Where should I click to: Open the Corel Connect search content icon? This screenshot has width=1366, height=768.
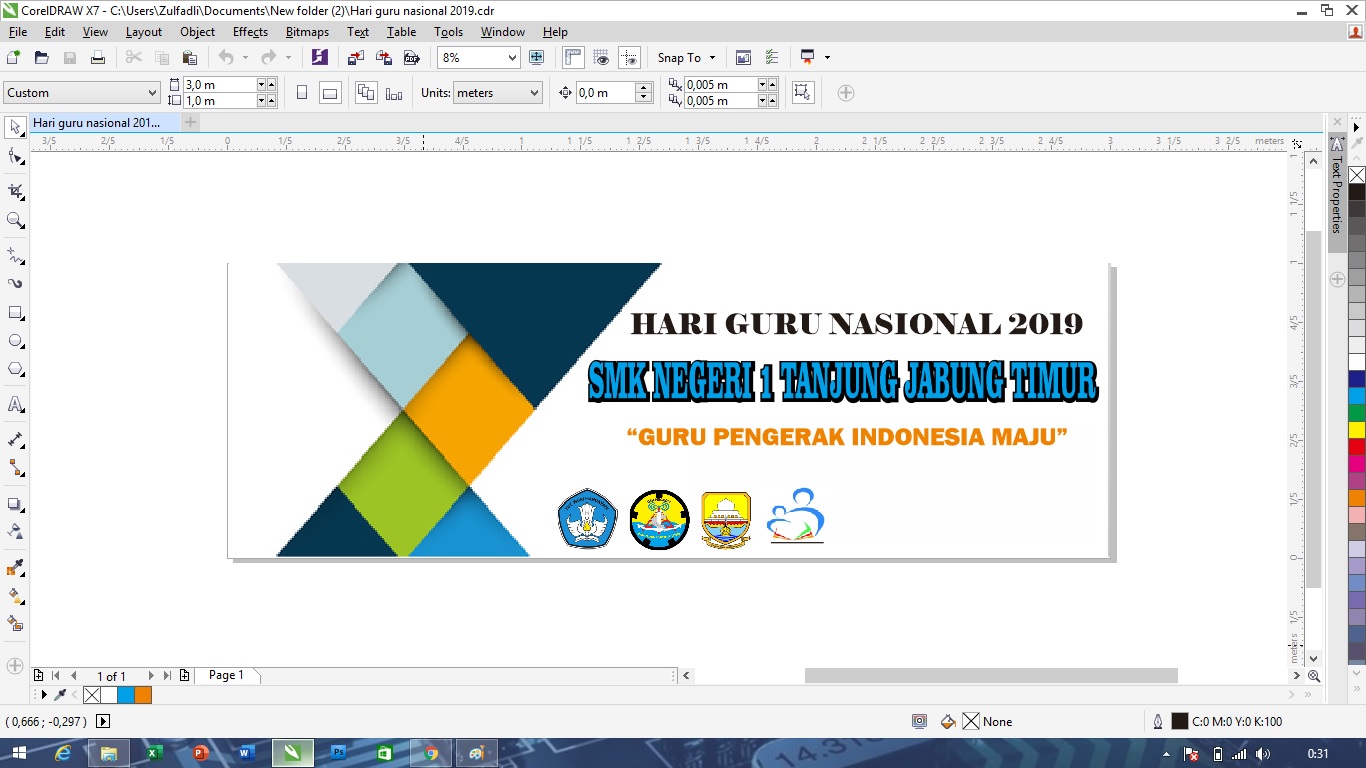320,58
